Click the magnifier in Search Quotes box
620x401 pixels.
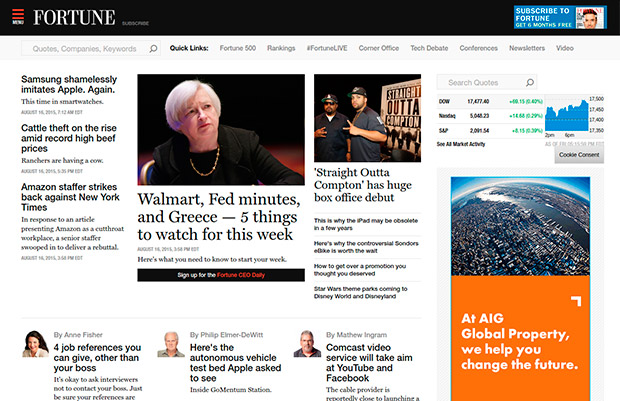(529, 83)
